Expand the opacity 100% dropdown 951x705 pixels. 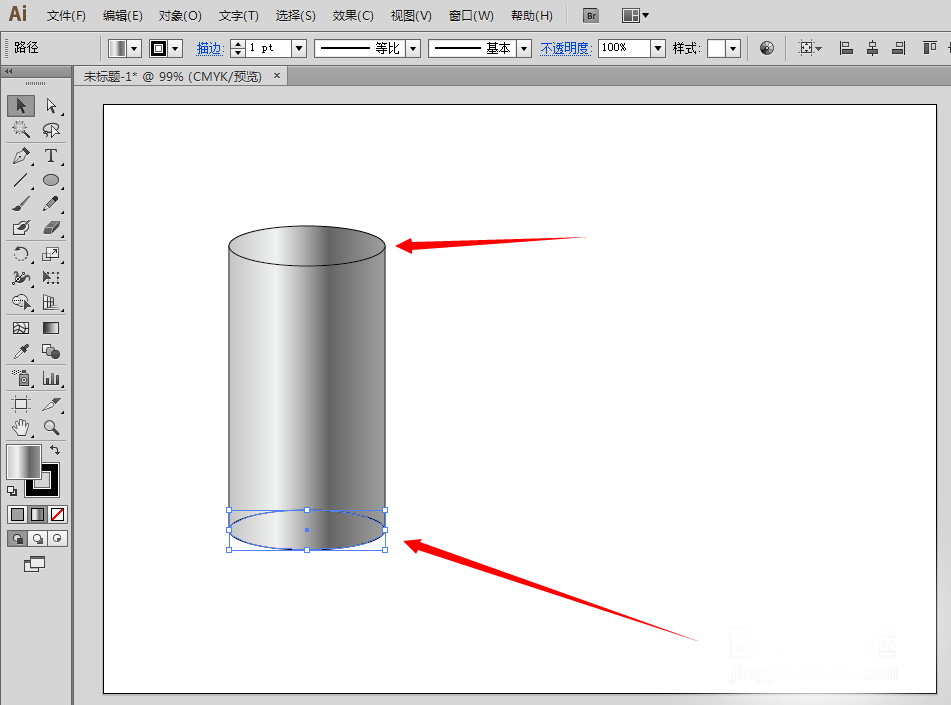658,49
